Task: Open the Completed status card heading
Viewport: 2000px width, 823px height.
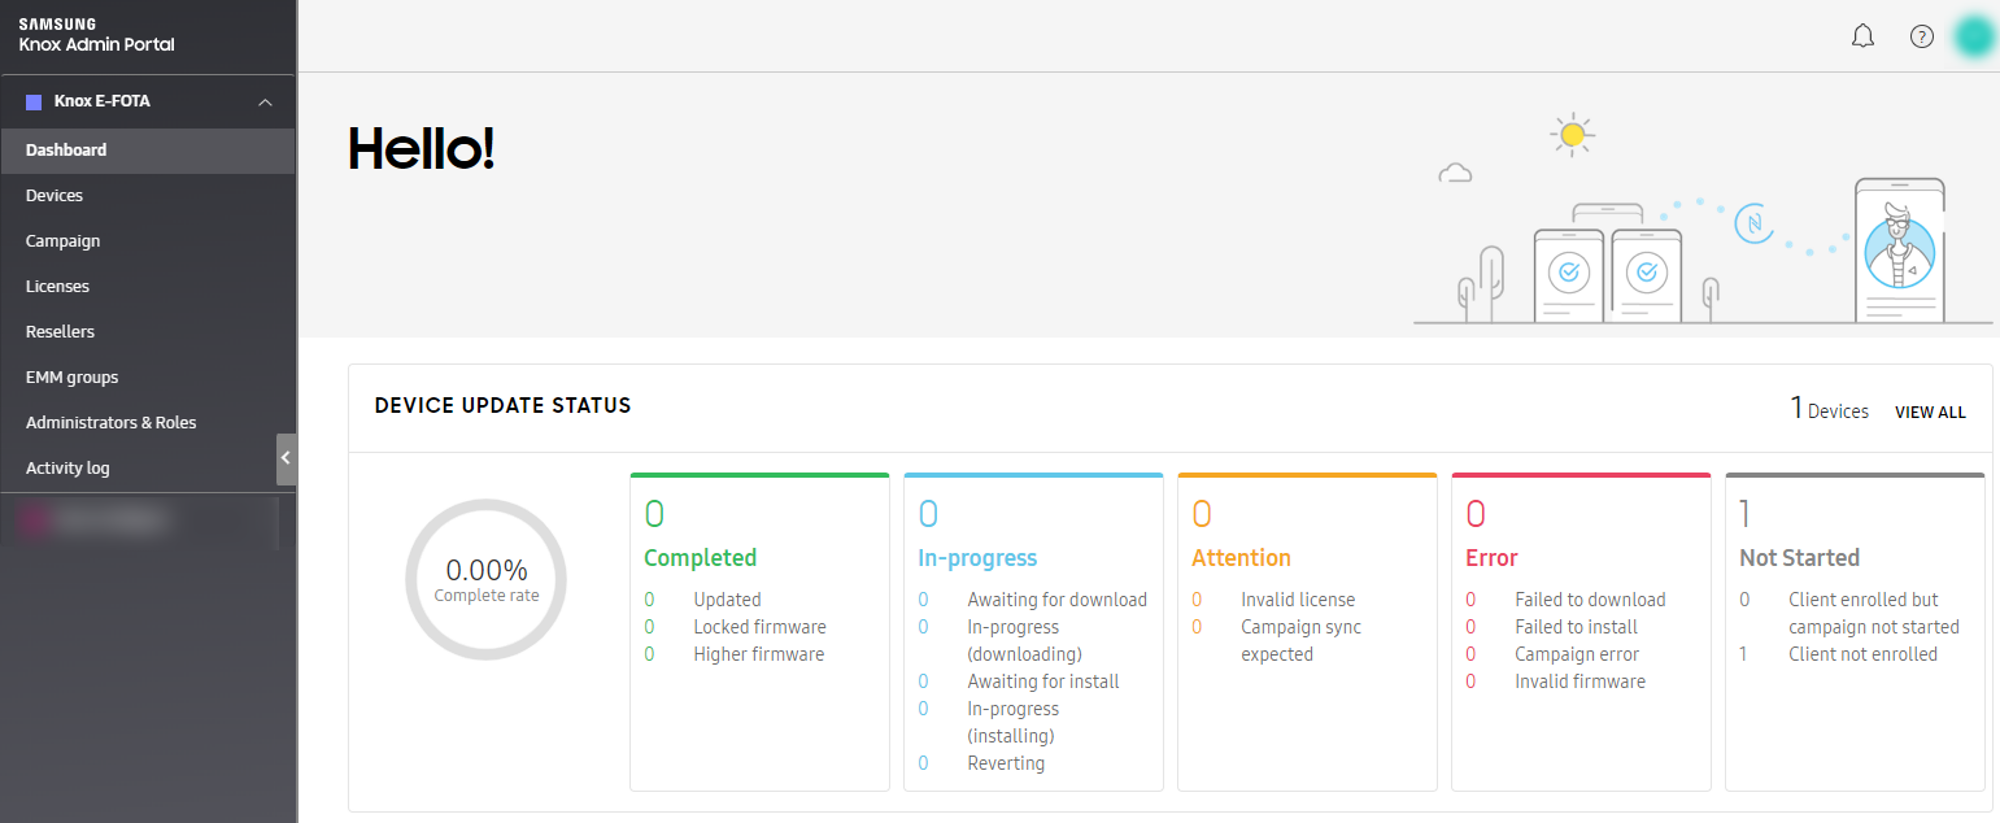Action: coord(700,558)
